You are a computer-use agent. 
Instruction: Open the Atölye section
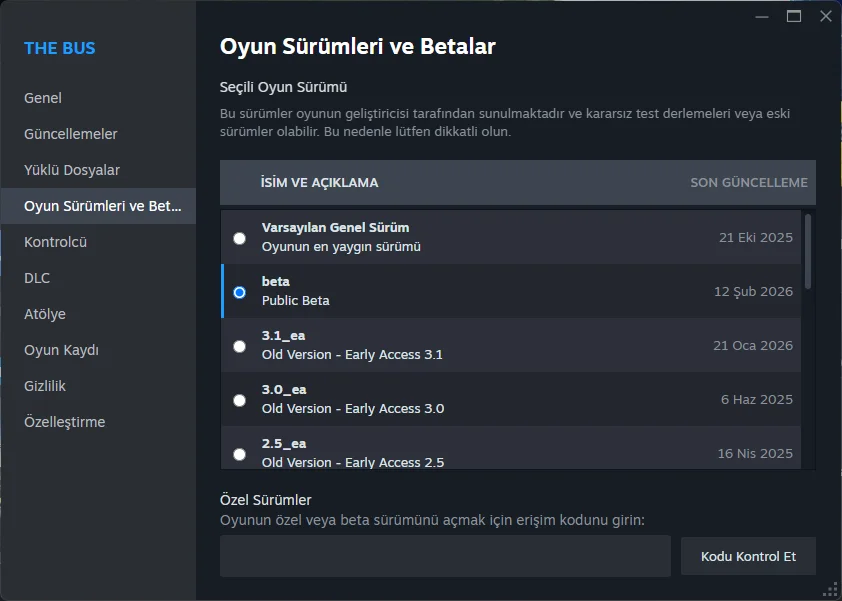point(45,314)
